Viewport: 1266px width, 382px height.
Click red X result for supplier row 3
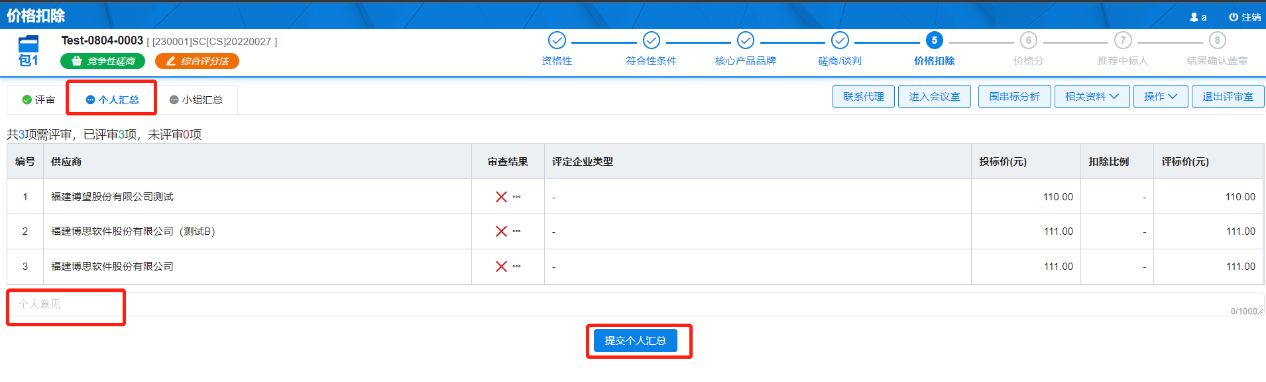point(501,267)
